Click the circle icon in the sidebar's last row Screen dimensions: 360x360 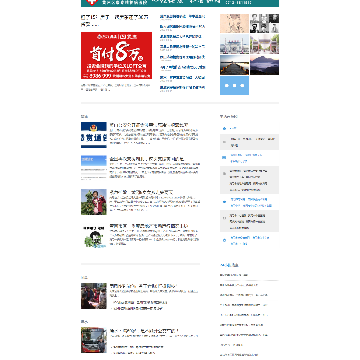pyautogui.click(x=224, y=240)
